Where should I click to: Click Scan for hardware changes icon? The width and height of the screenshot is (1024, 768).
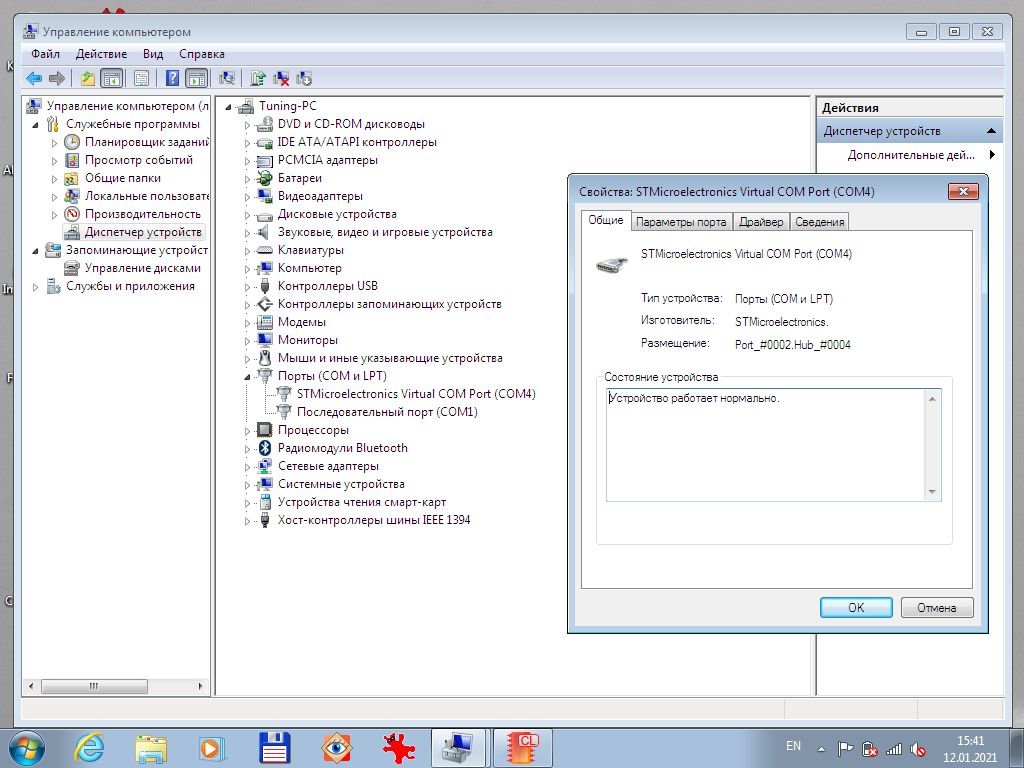[227, 78]
